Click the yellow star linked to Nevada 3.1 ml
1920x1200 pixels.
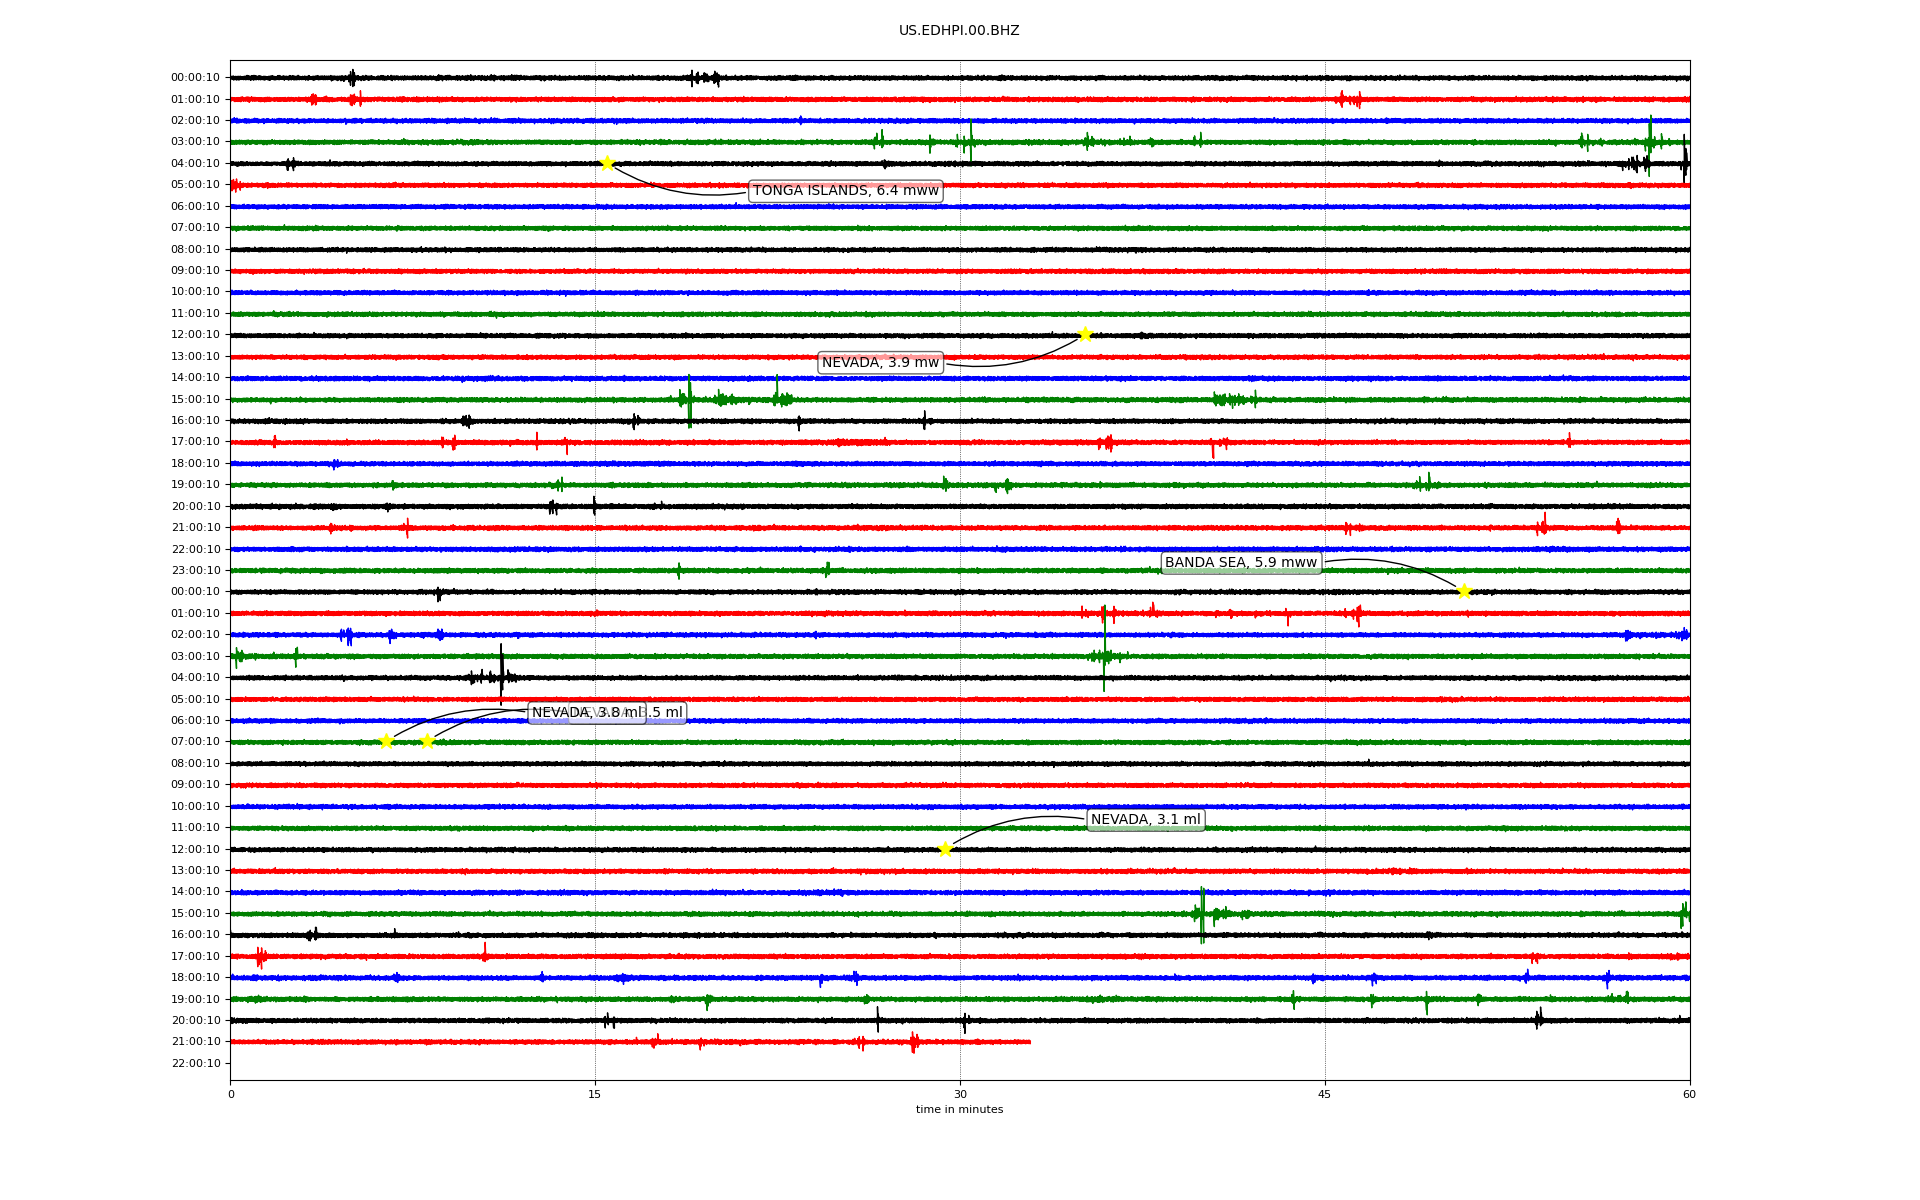[945, 849]
